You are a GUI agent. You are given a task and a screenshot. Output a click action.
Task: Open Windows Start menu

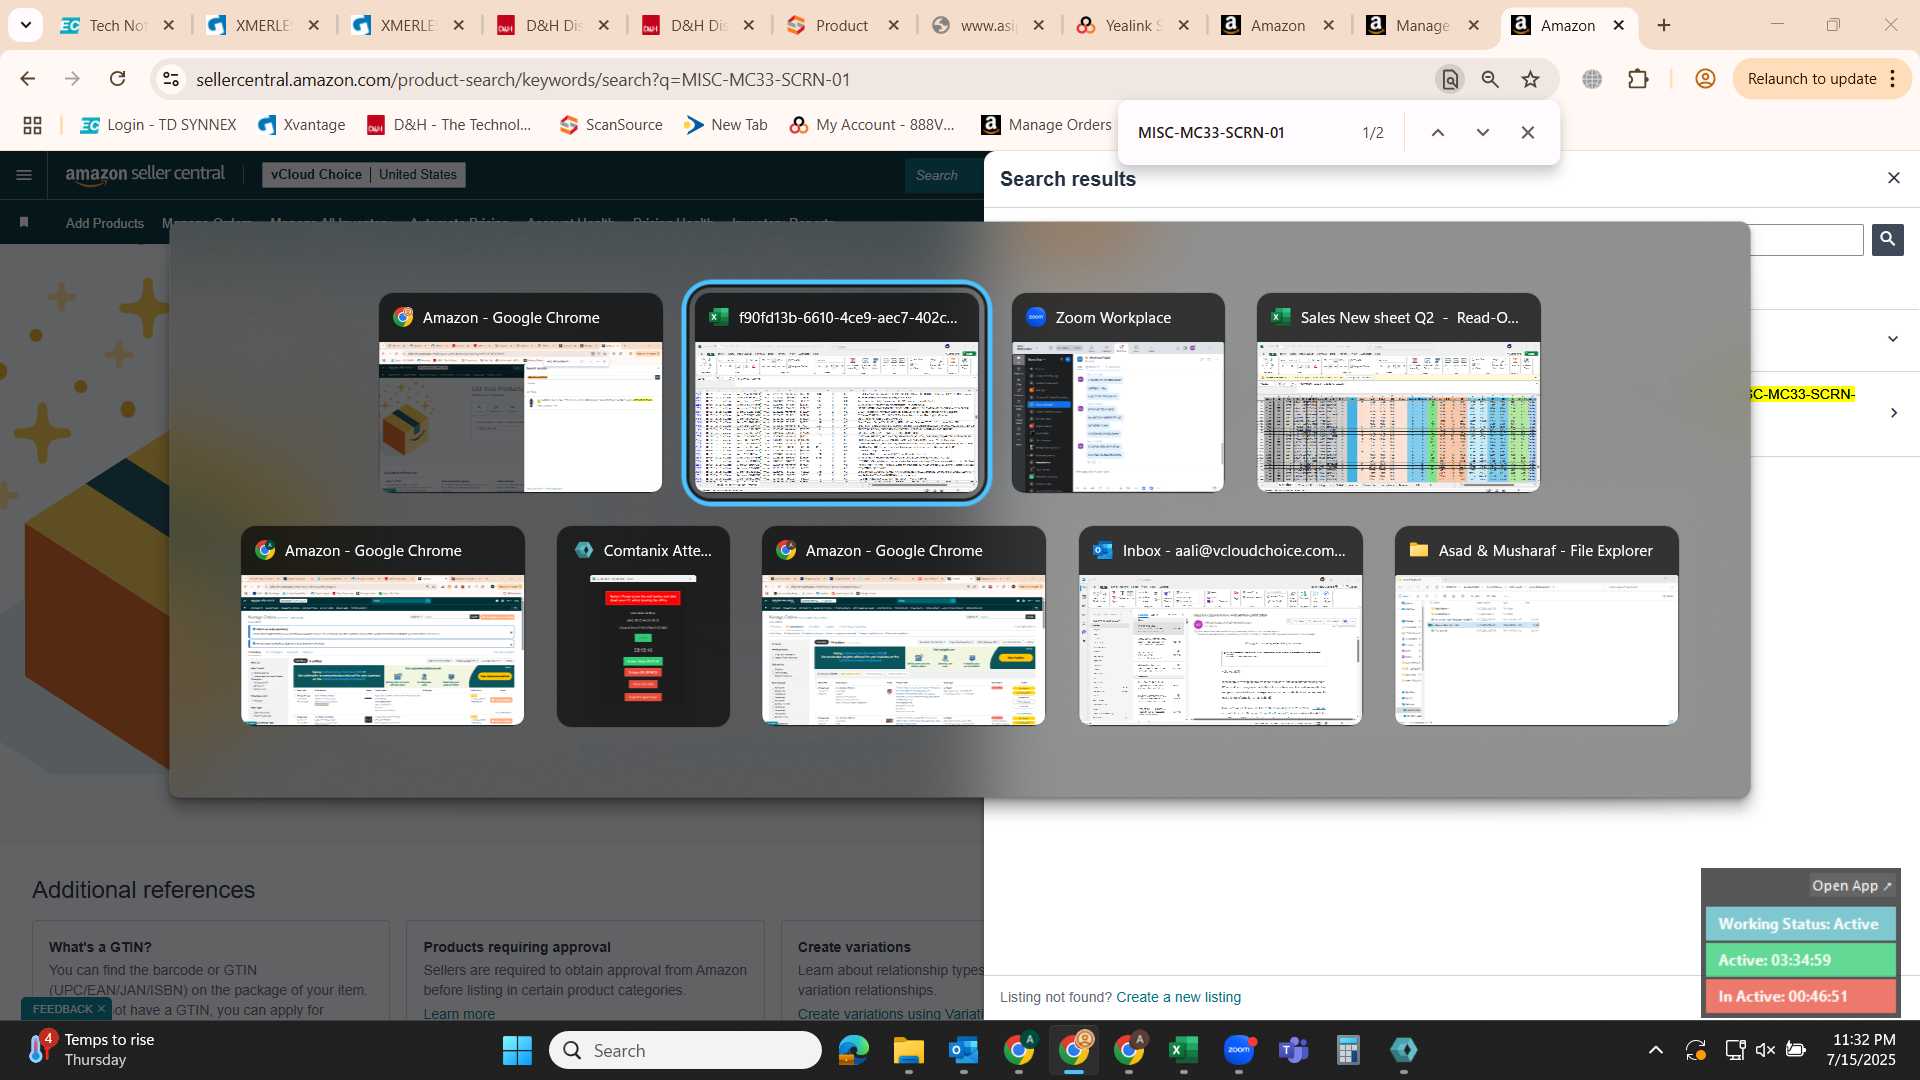coord(517,1050)
